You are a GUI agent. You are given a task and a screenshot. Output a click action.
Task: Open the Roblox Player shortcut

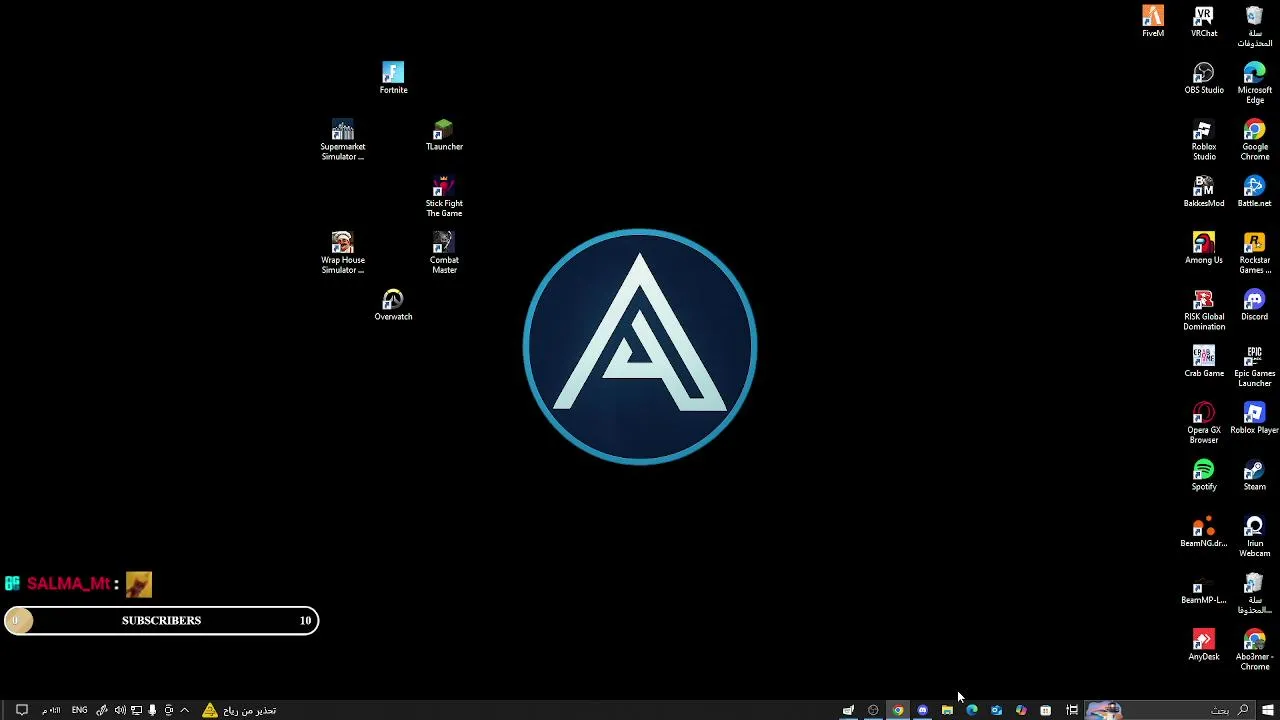click(x=1254, y=418)
